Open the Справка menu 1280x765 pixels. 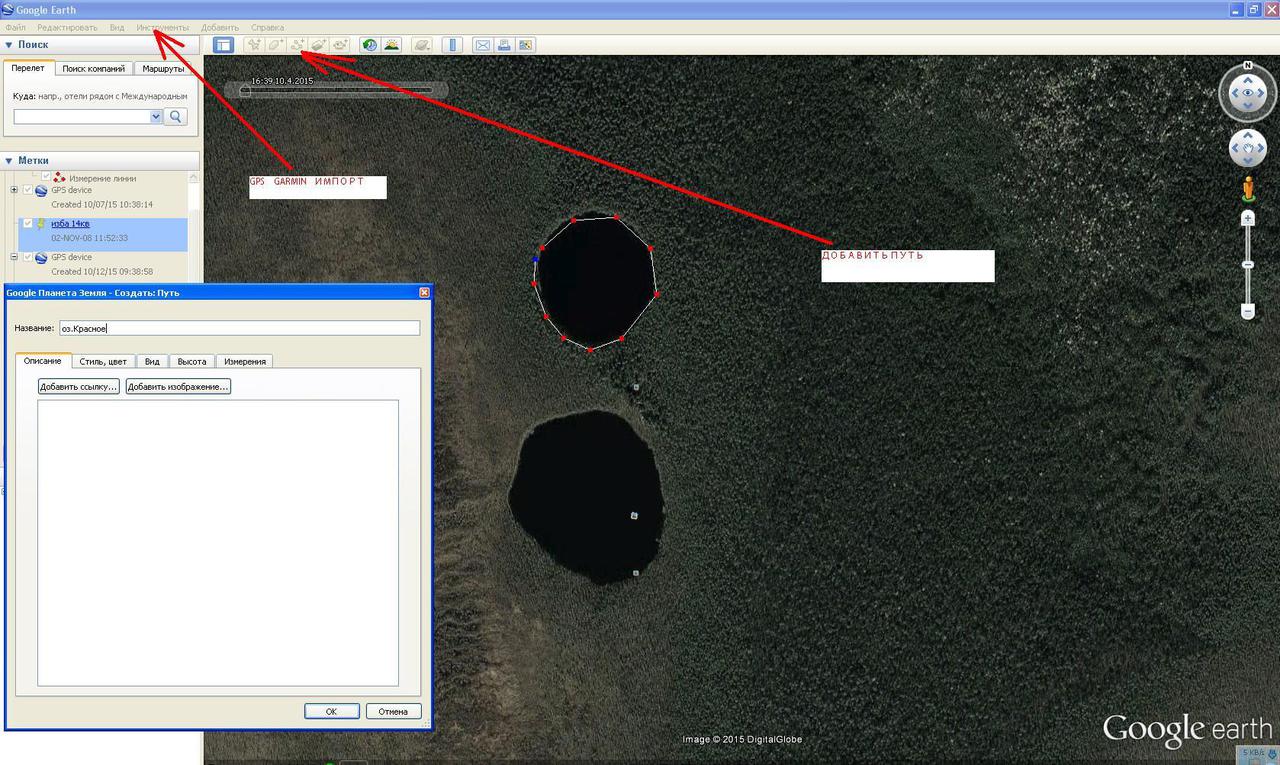(x=267, y=27)
